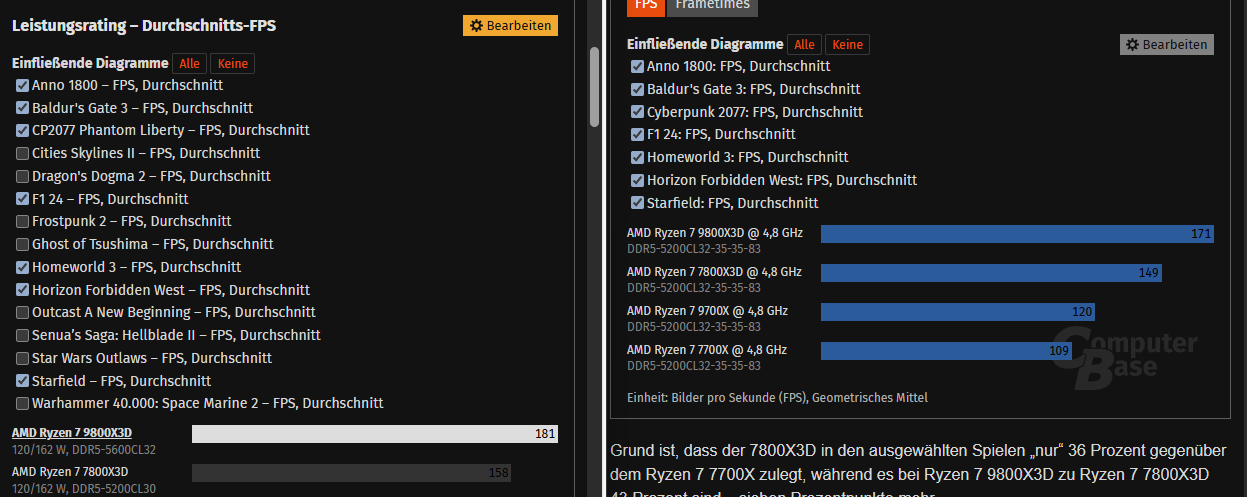This screenshot has width=1247, height=497.
Task: Click Keine button in left Leistungsrating panel
Action: tap(232, 63)
